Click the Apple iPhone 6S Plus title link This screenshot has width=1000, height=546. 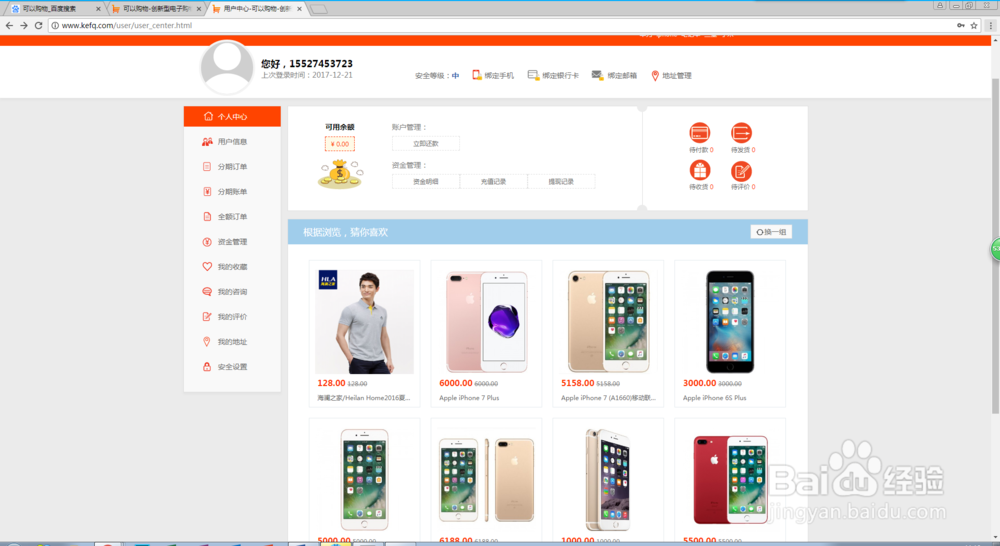(x=714, y=398)
